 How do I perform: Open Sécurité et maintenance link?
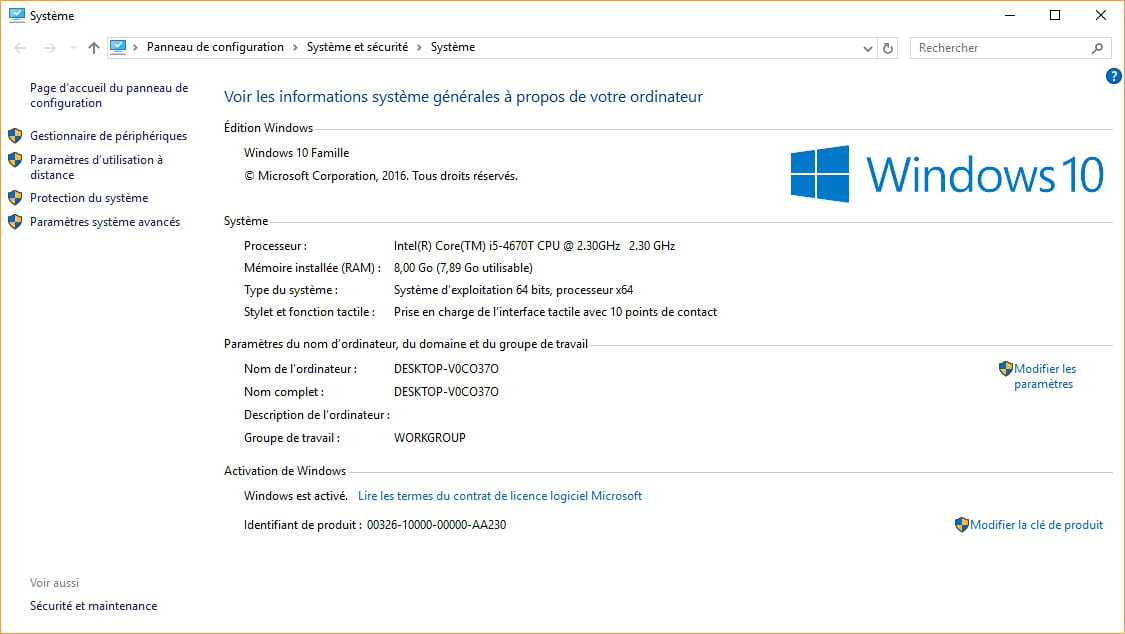point(93,606)
